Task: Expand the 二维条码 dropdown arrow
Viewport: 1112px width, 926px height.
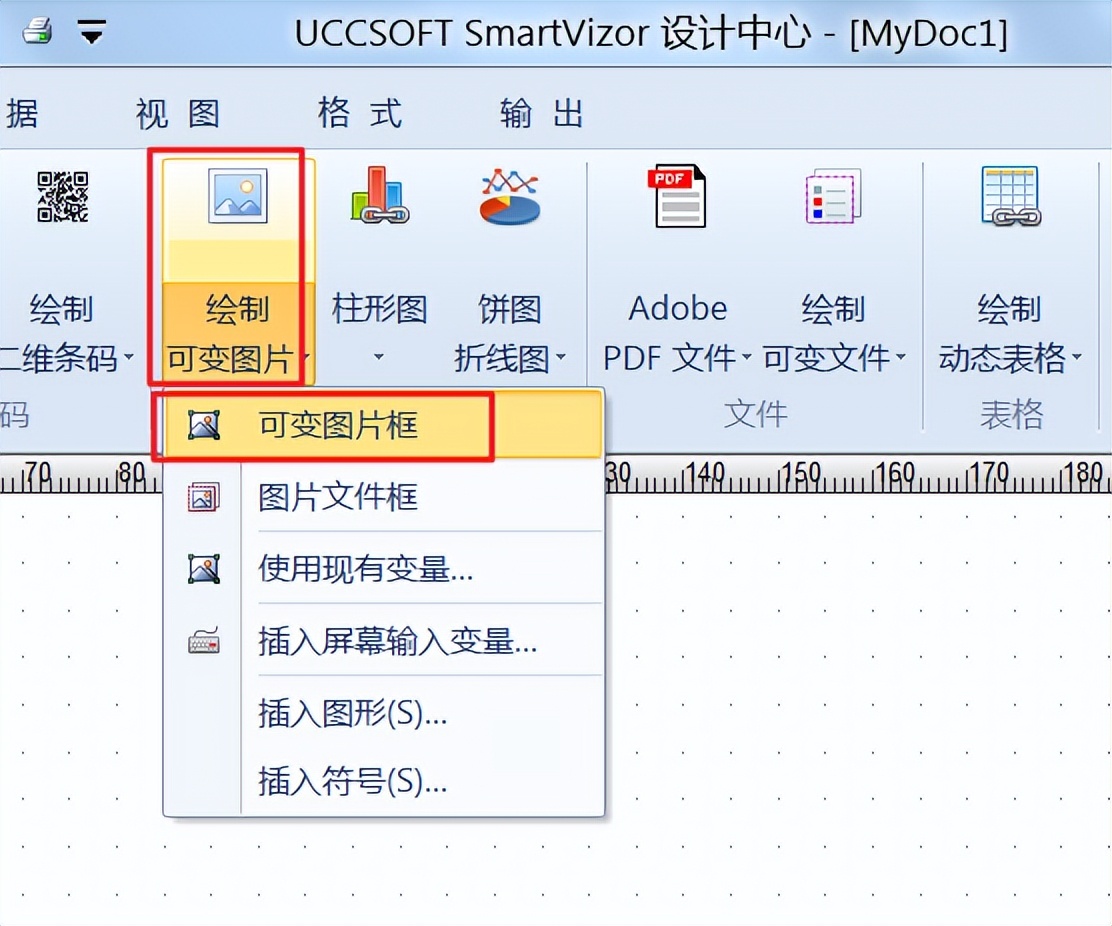Action: click(129, 356)
